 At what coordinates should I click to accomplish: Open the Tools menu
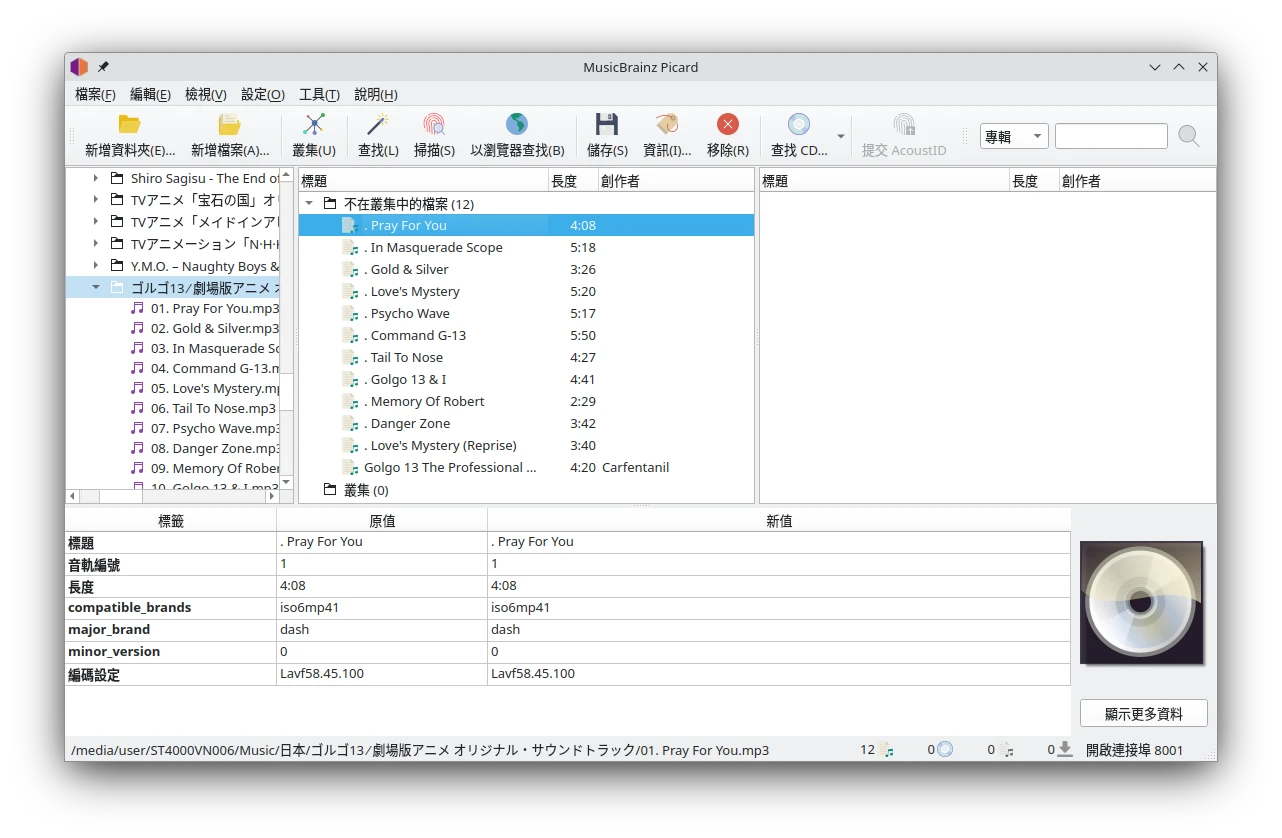[319, 94]
